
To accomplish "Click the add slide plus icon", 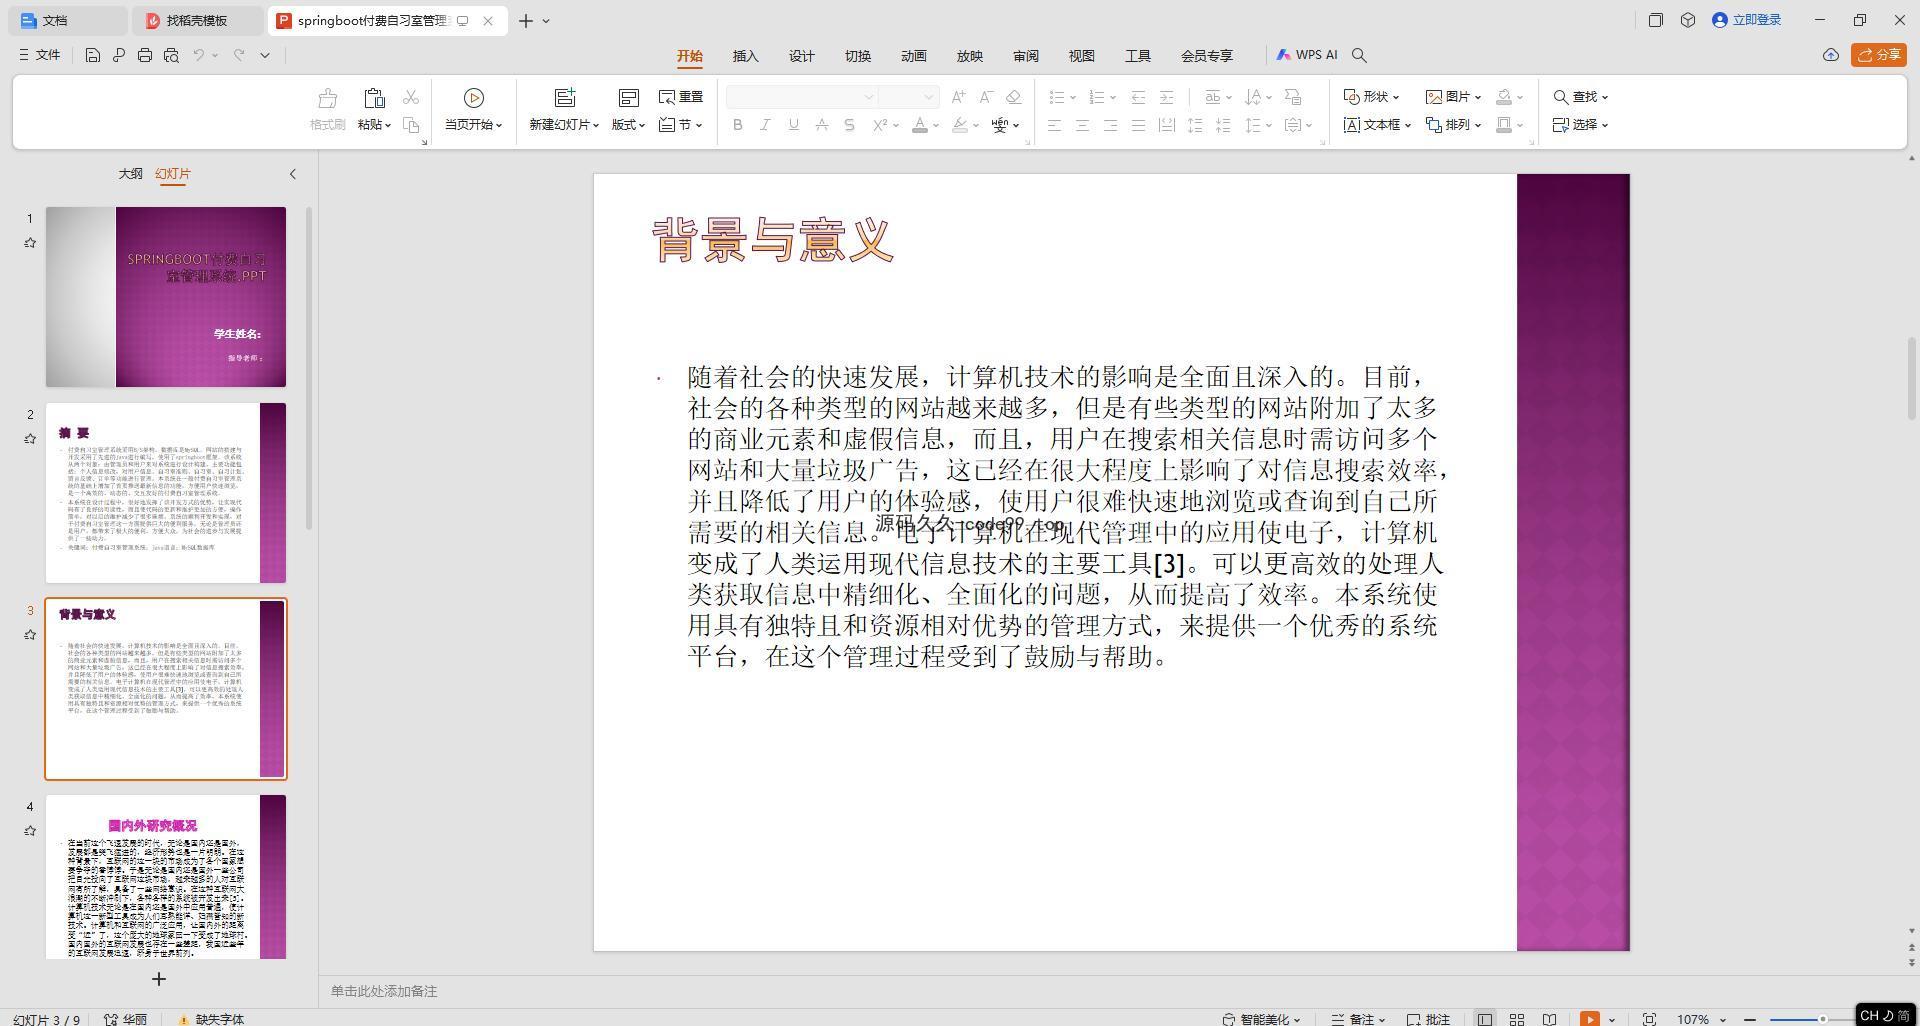I will tap(158, 979).
